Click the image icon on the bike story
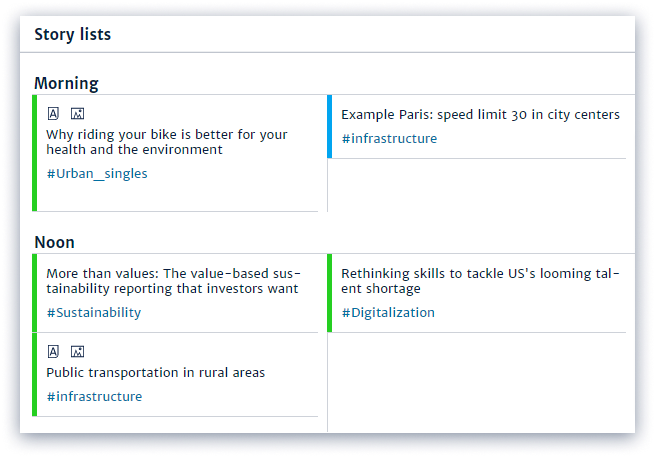Viewport: 655px width, 457px height. 77,113
